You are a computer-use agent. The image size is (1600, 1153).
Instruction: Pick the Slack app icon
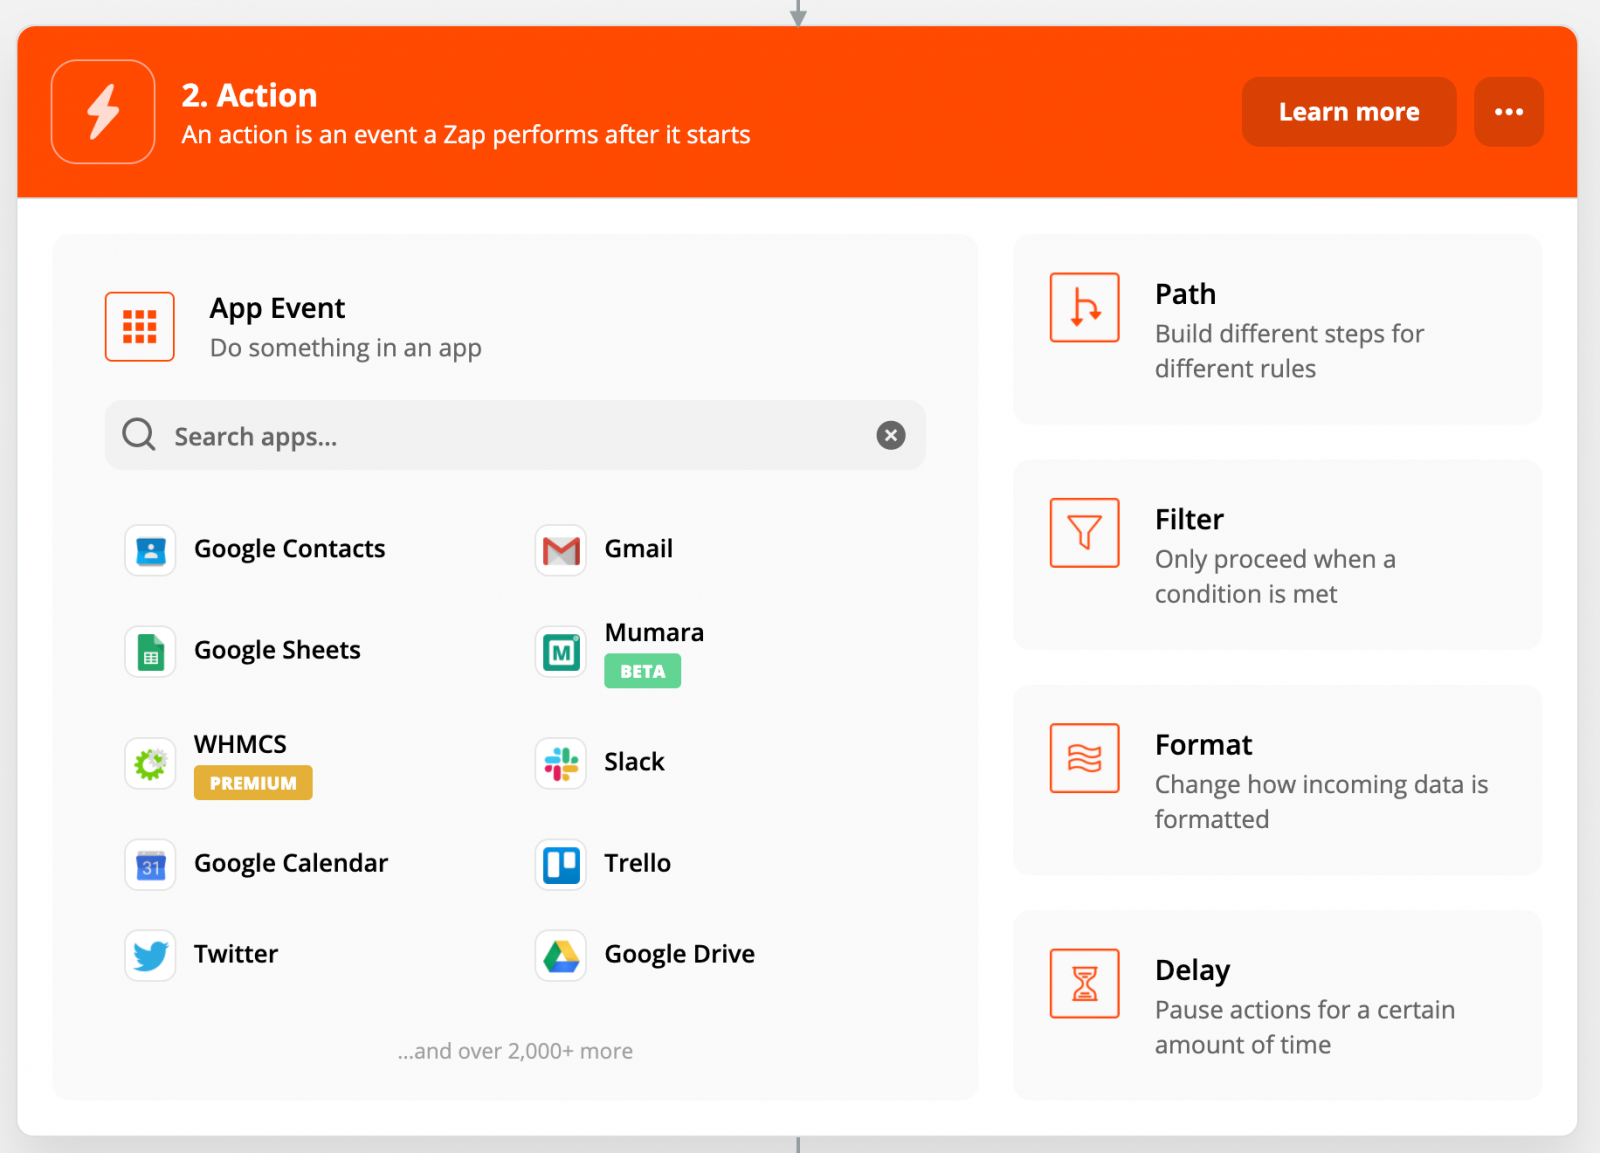click(x=560, y=764)
